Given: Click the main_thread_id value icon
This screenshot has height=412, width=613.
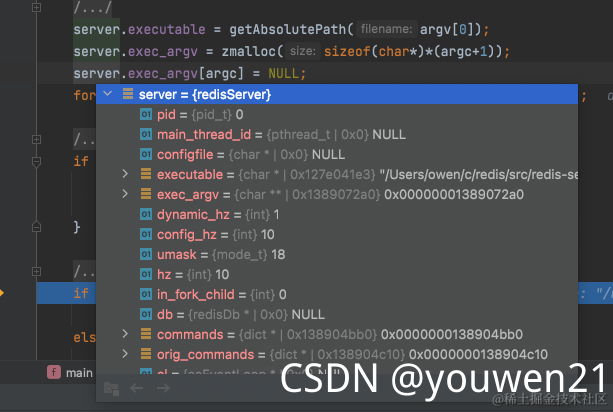Looking at the screenshot, I should (x=146, y=134).
